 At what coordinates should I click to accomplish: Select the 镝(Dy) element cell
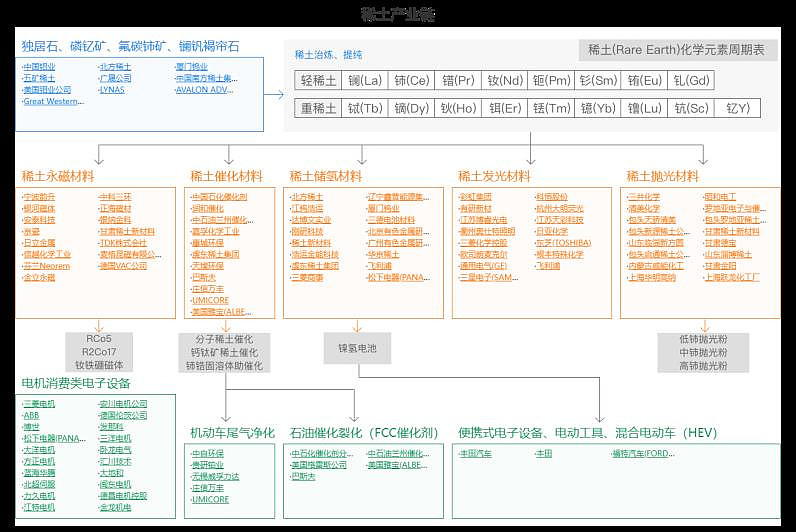(x=411, y=108)
